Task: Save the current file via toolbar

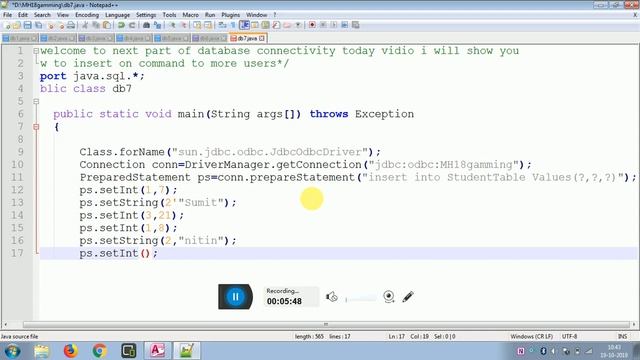Action: pyautogui.click(x=28, y=25)
